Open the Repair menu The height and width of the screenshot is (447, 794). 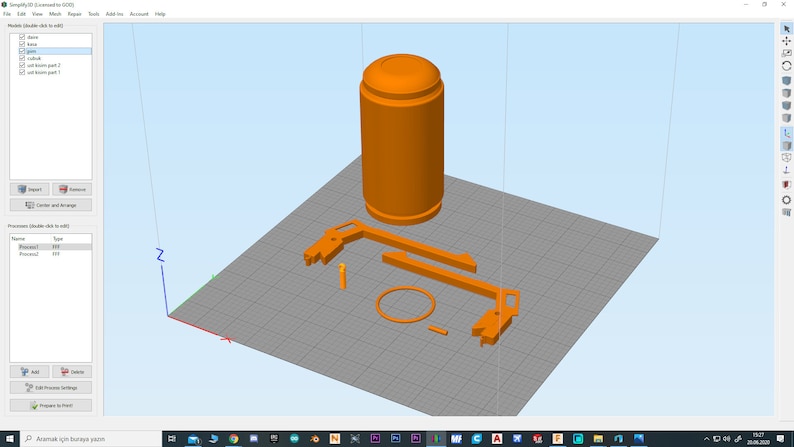pos(74,14)
